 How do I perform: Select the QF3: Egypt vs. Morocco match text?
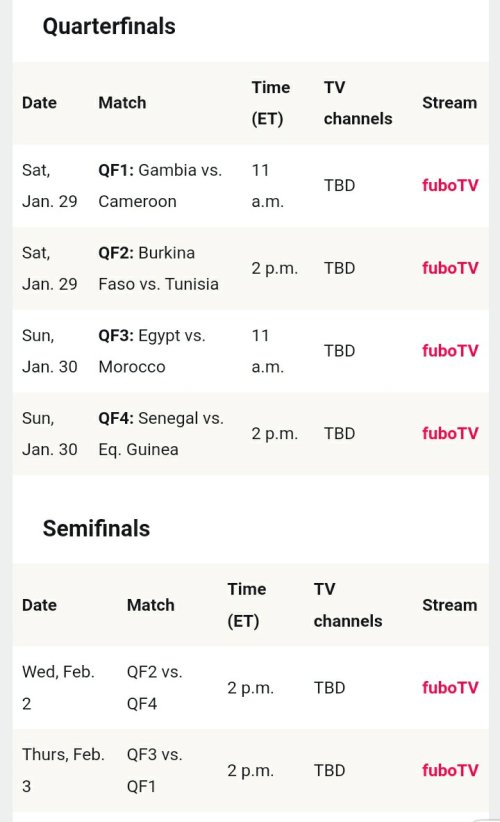(152, 351)
